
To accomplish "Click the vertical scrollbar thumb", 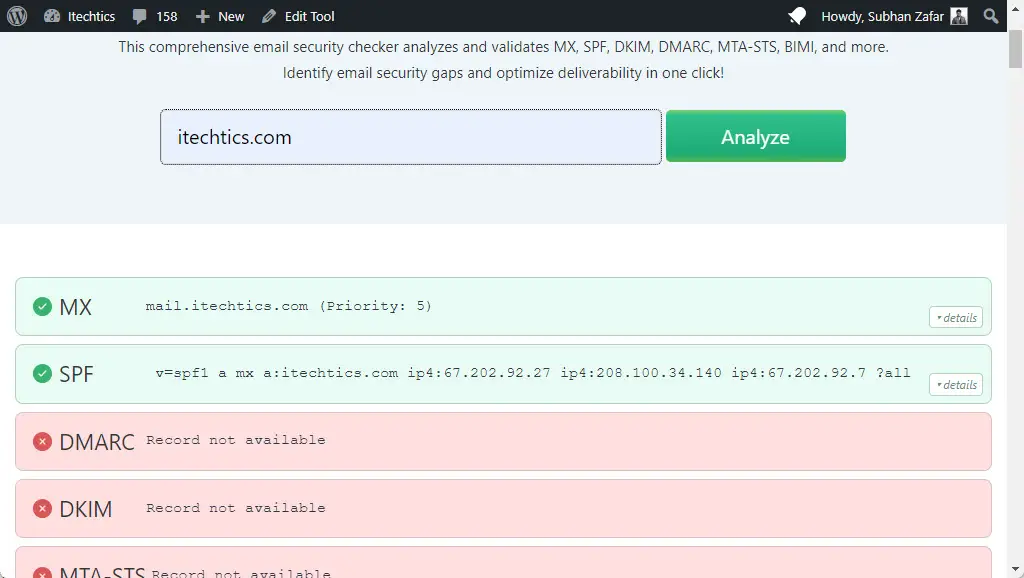I will 1015,49.
